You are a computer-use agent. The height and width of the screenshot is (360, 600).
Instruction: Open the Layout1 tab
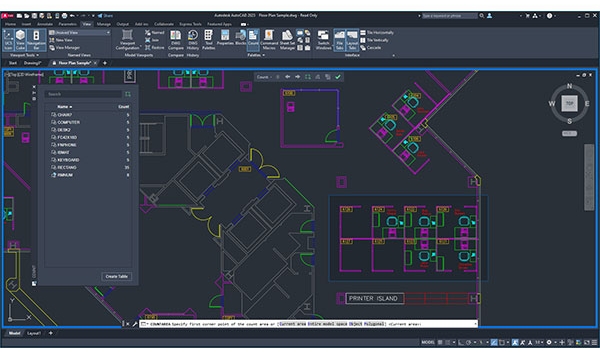point(34,333)
